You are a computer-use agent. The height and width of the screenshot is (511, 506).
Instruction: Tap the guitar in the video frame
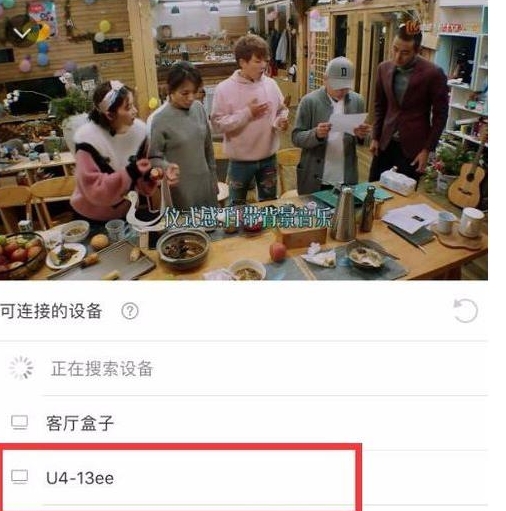tap(468, 180)
